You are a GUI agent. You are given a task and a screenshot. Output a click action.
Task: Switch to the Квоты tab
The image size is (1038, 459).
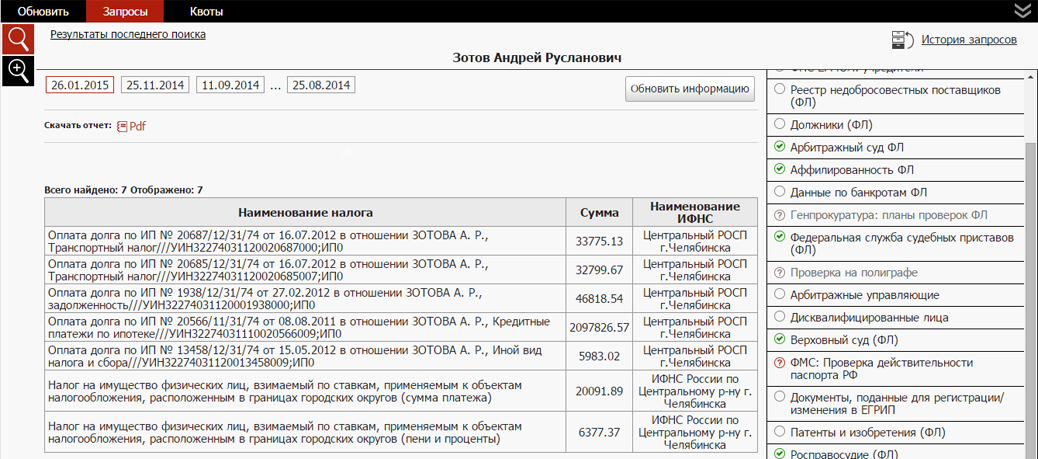tap(207, 11)
